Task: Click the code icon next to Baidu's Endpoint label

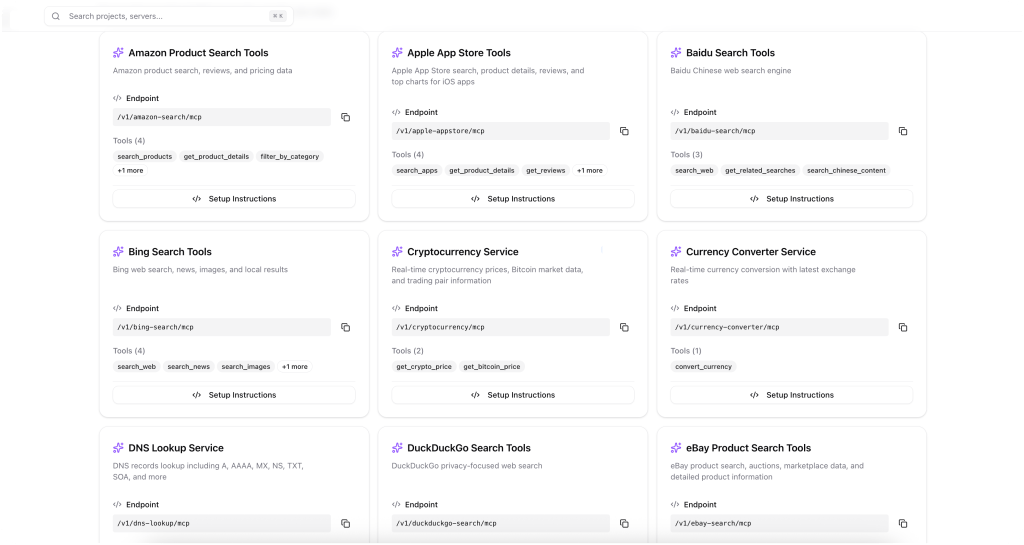Action: pyautogui.click(x=675, y=112)
